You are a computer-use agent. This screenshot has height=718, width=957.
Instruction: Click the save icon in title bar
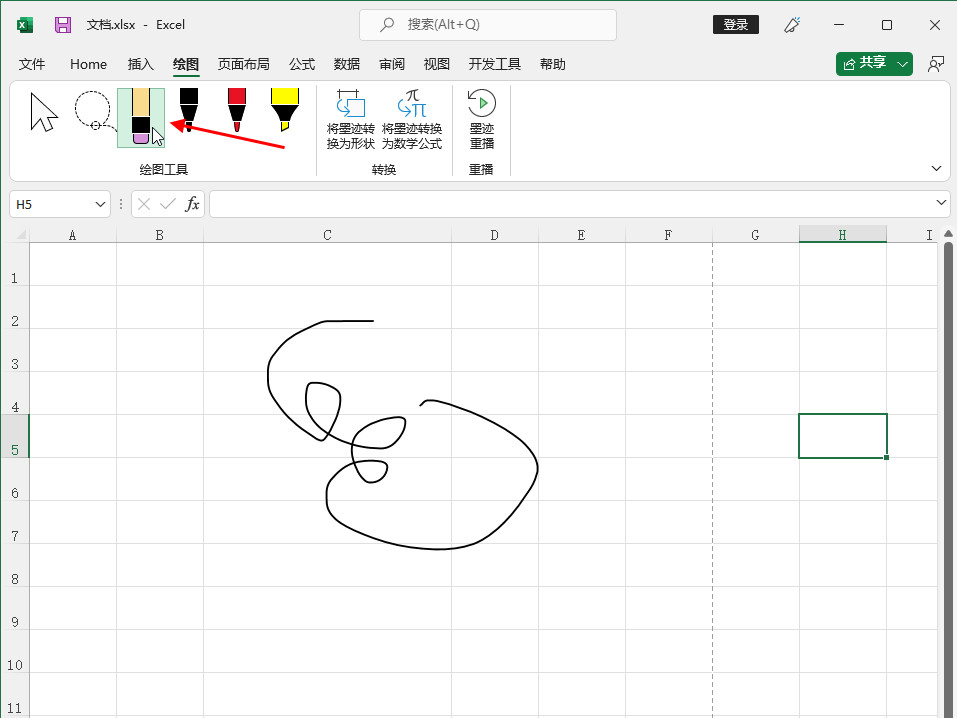63,24
